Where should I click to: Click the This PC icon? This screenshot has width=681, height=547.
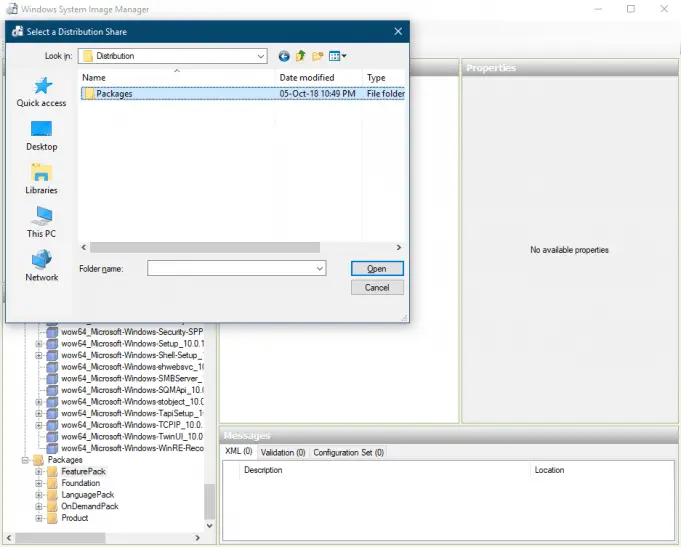(41, 216)
